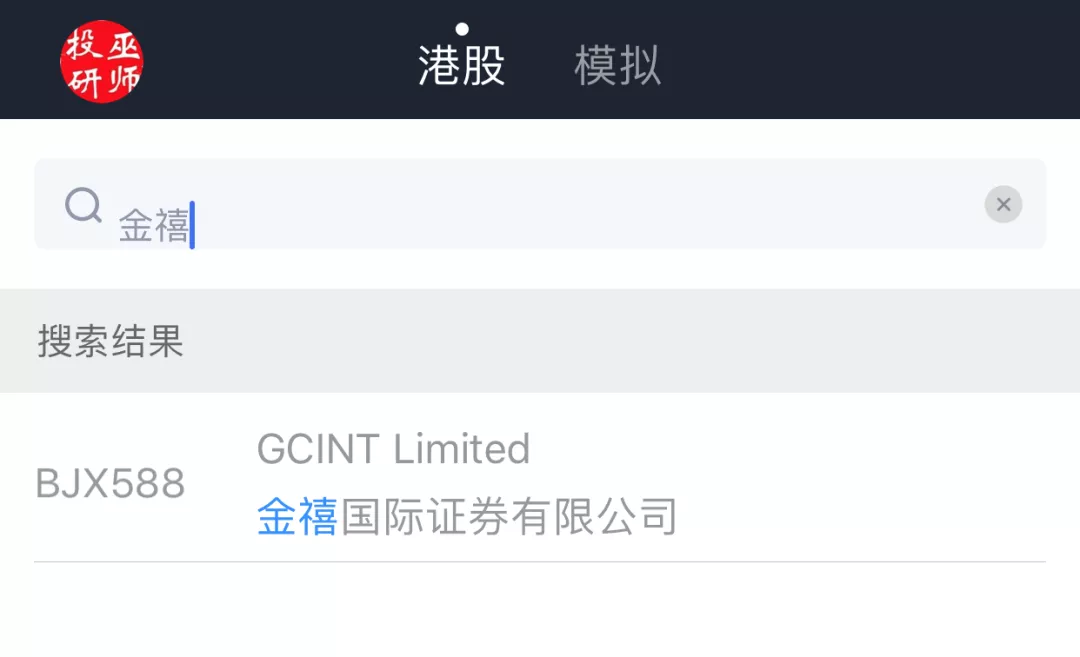Click the BJX588 stock code
Image resolution: width=1080 pixels, height=657 pixels.
pos(110,483)
